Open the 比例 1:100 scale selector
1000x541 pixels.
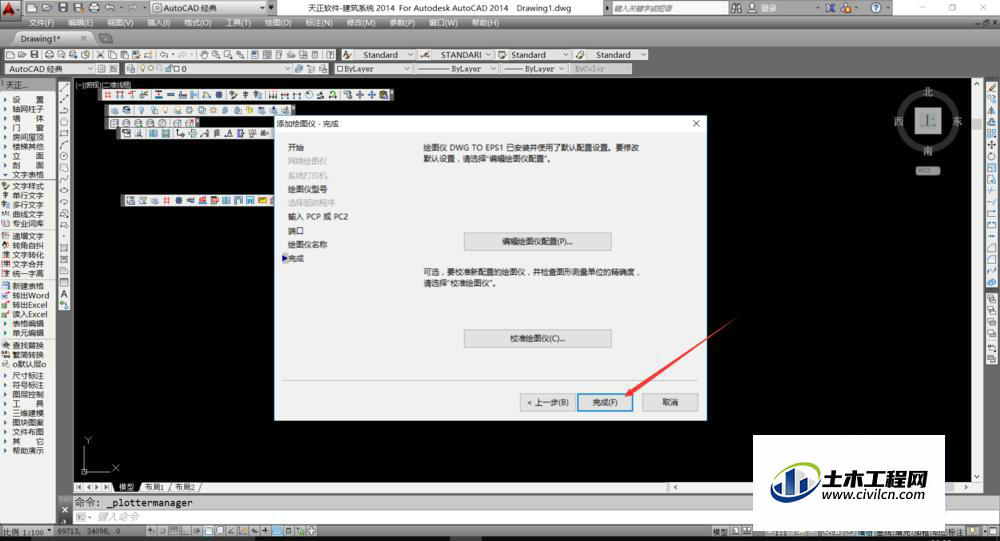point(27,531)
